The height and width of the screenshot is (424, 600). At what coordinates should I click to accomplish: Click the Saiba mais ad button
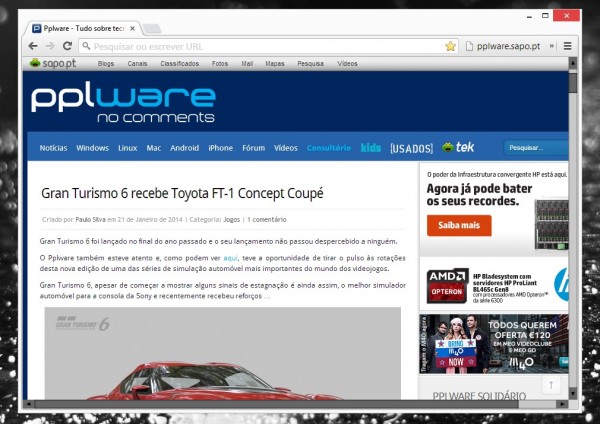[x=459, y=225]
